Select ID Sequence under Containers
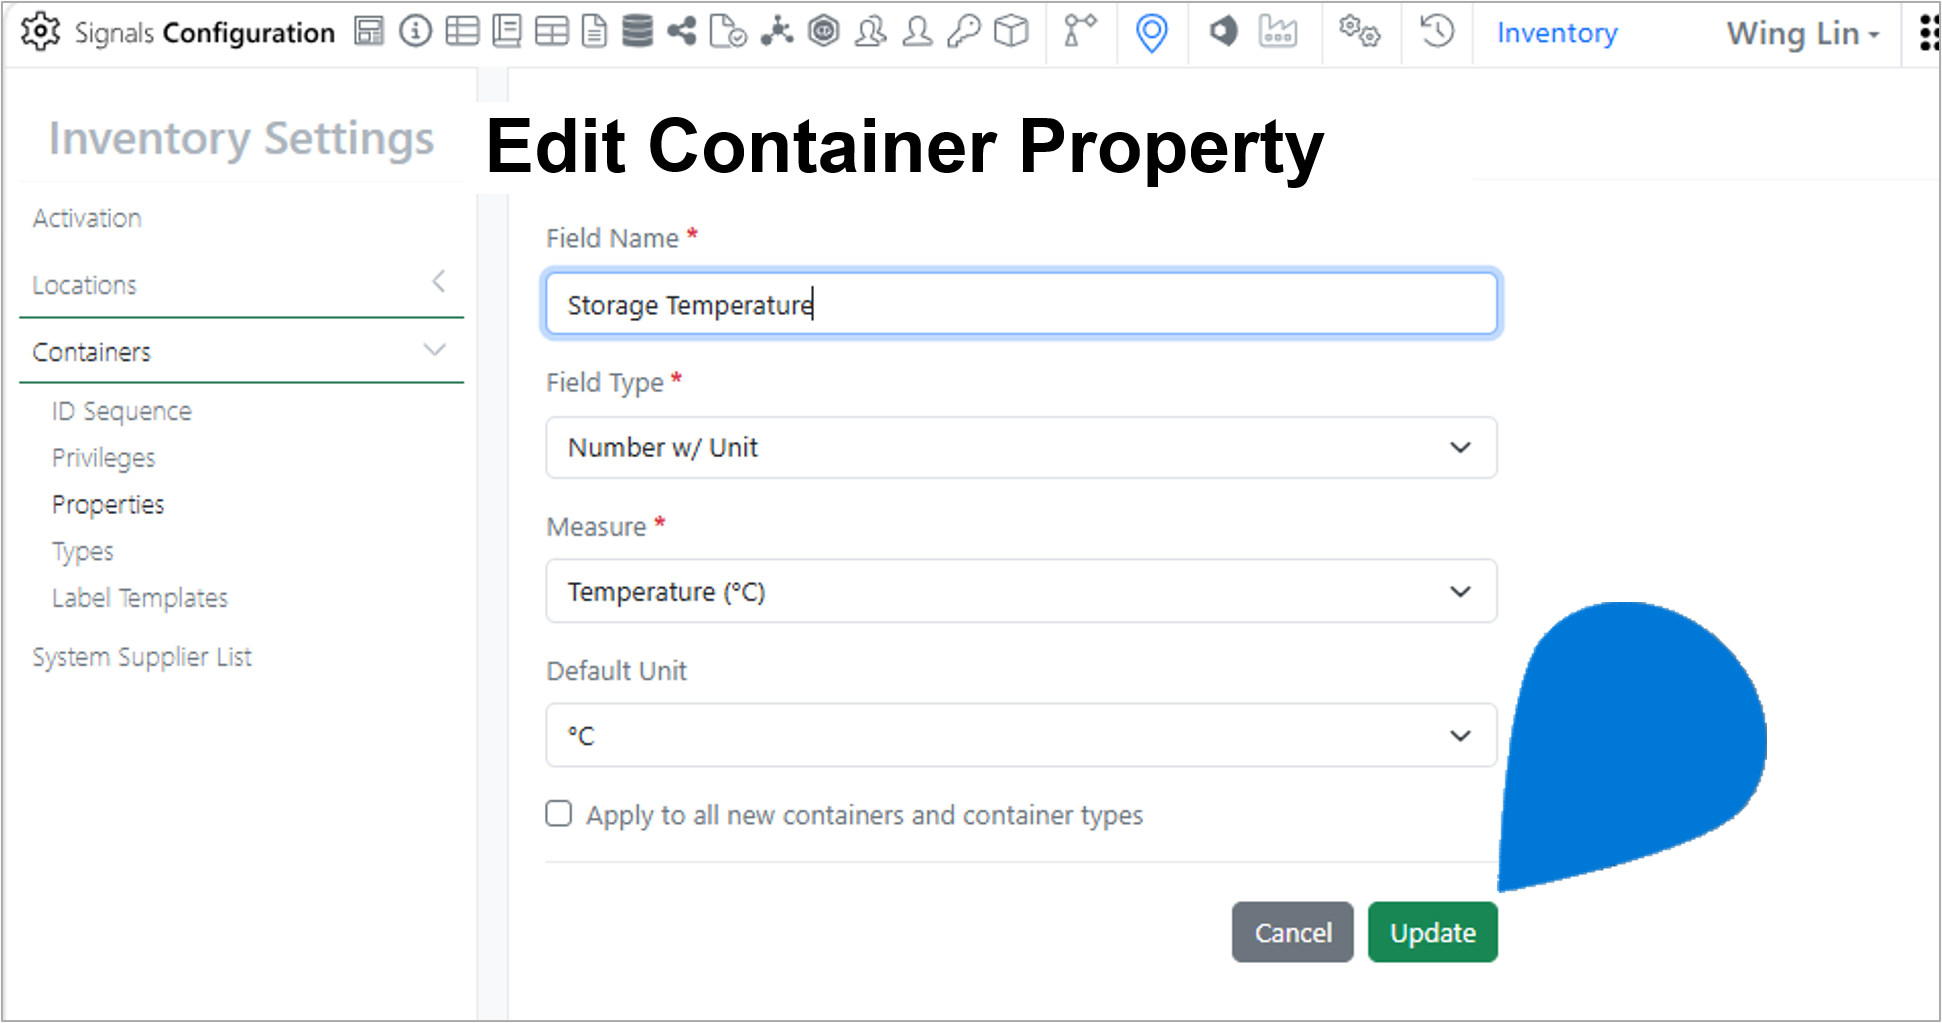The width and height of the screenshot is (1942, 1023). click(121, 411)
